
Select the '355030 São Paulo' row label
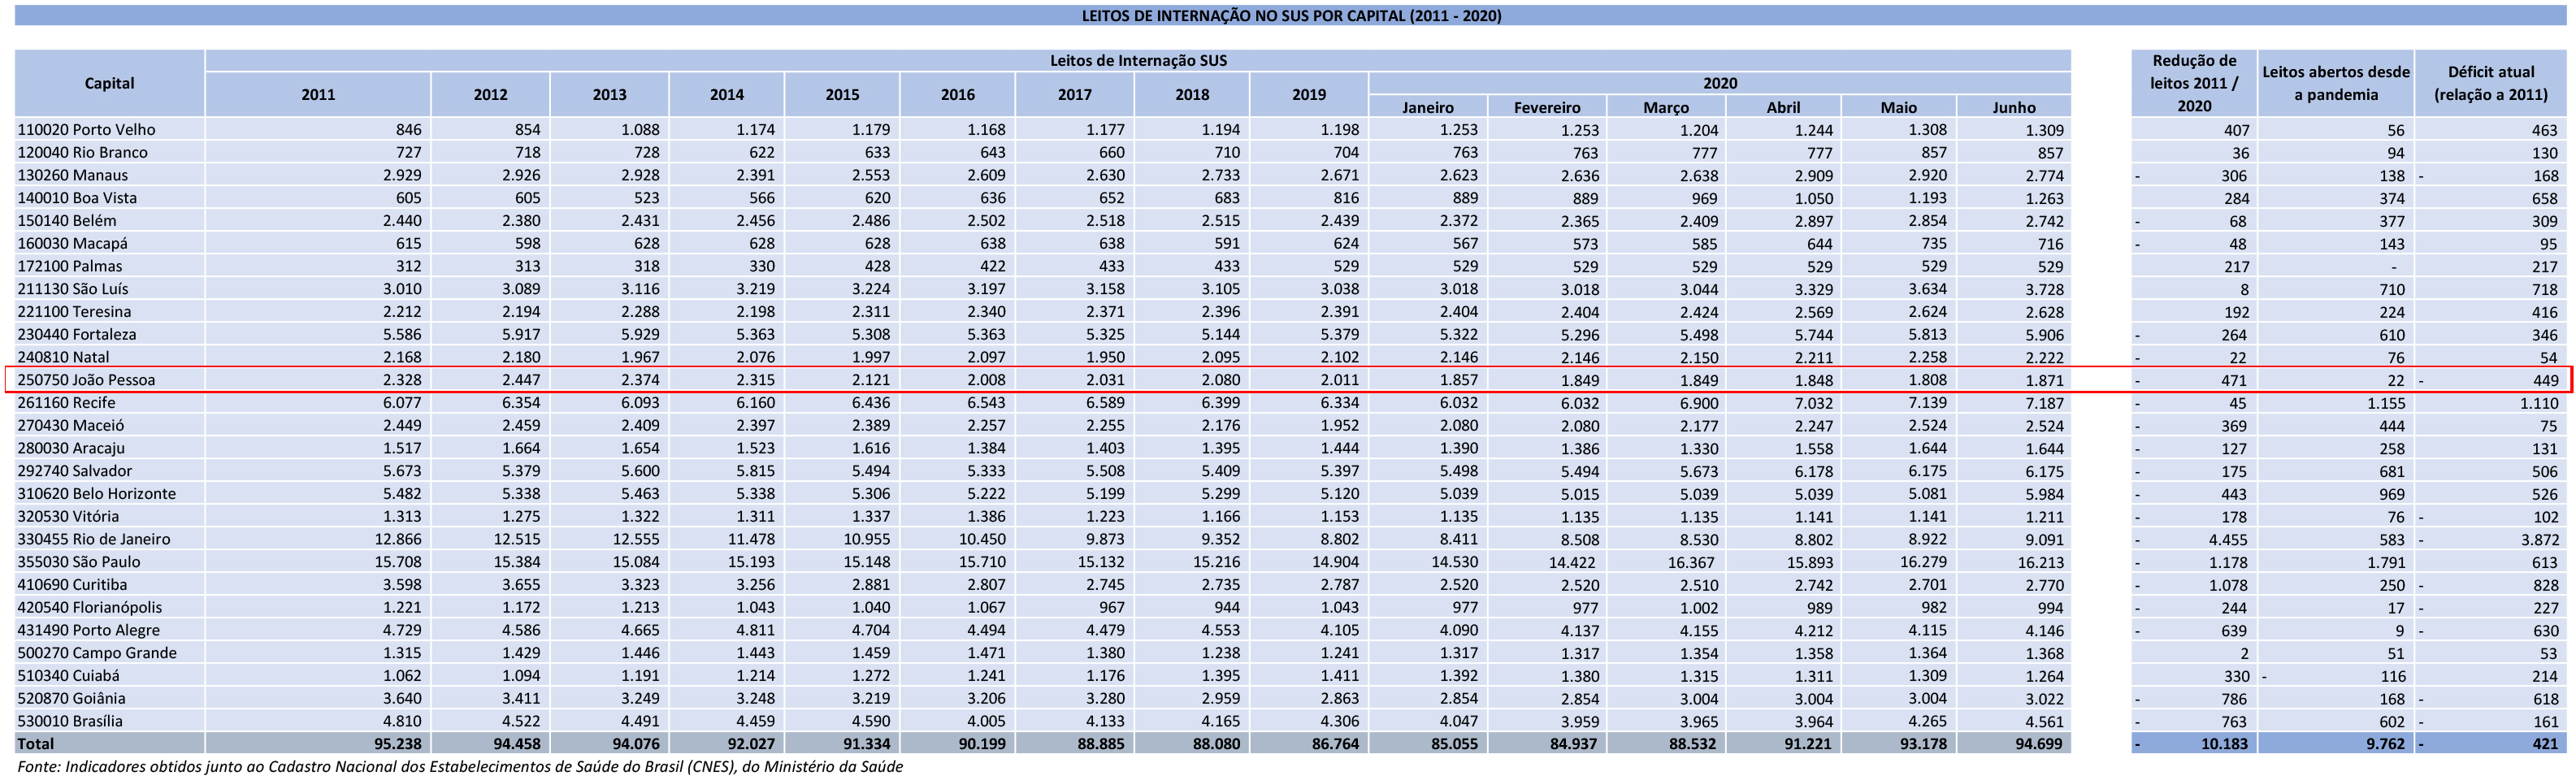[x=79, y=562]
